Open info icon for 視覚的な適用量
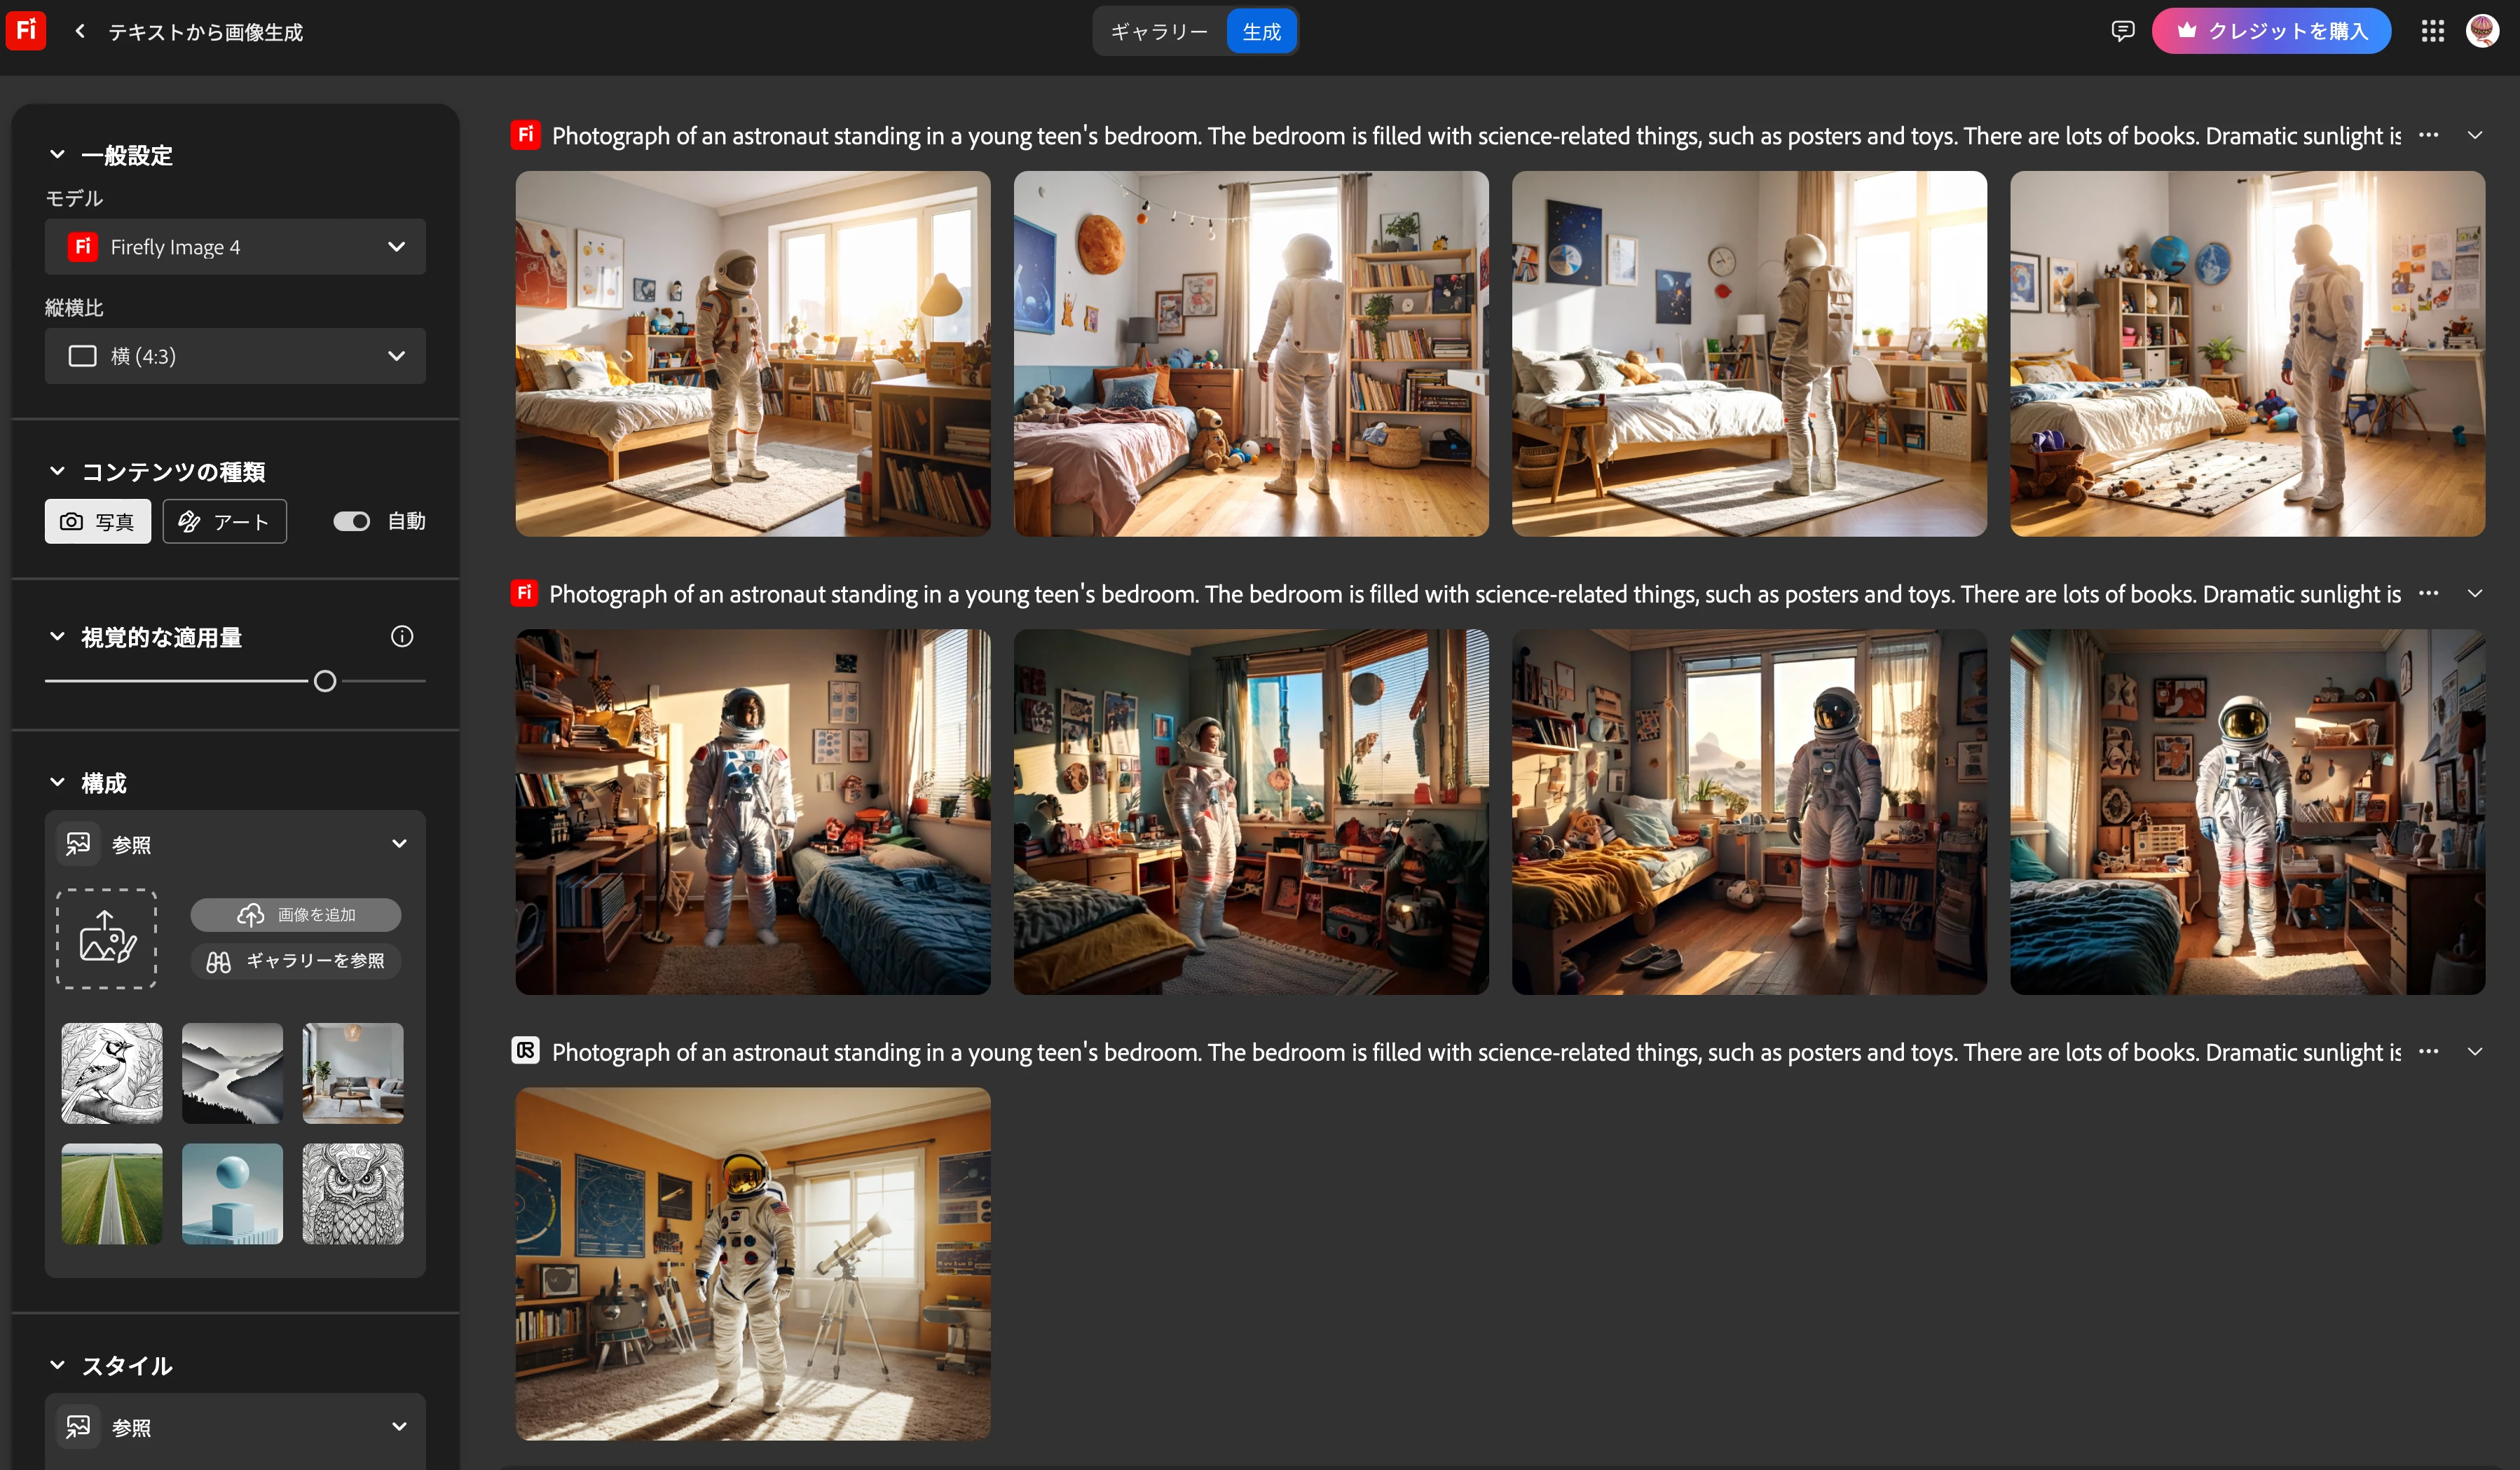2520x1470 pixels. [402, 636]
